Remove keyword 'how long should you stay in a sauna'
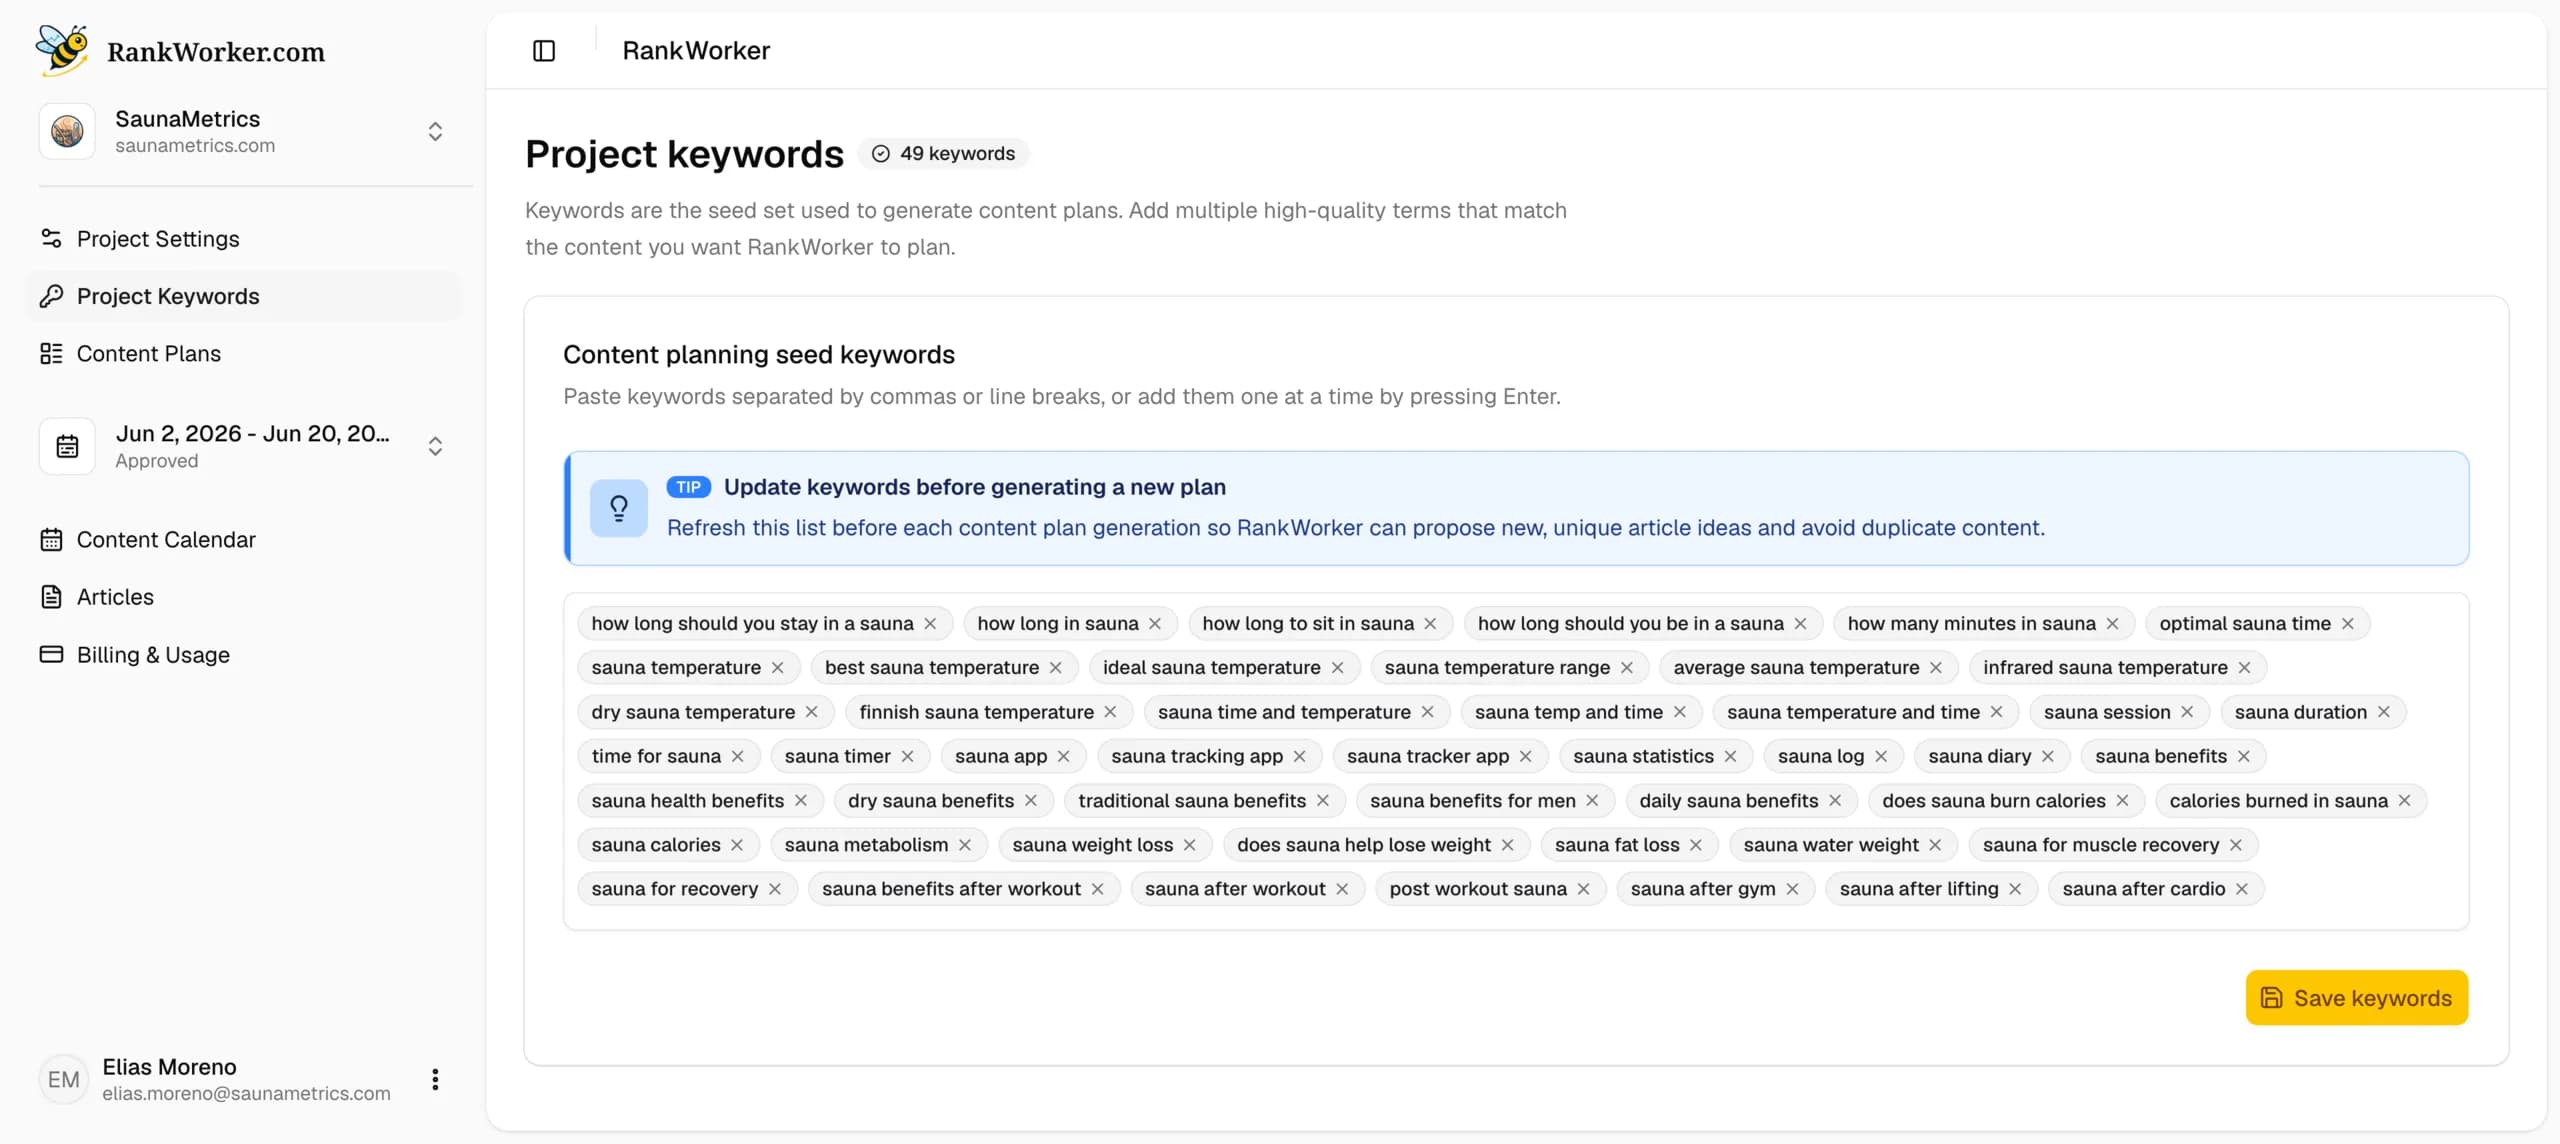Image resolution: width=2560 pixels, height=1144 pixels. pos(930,624)
